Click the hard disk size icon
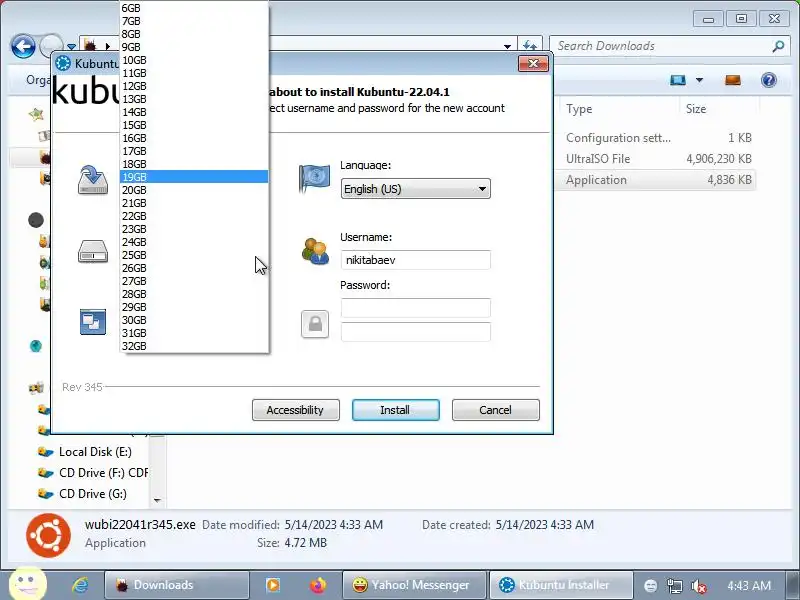Viewport: 800px width, 600px height. [93, 251]
